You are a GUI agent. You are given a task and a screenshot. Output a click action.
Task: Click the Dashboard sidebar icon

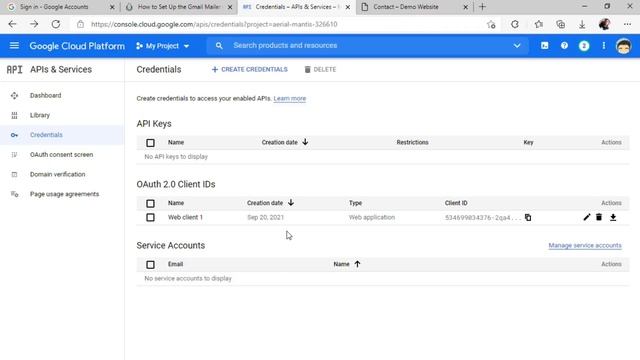[14, 96]
